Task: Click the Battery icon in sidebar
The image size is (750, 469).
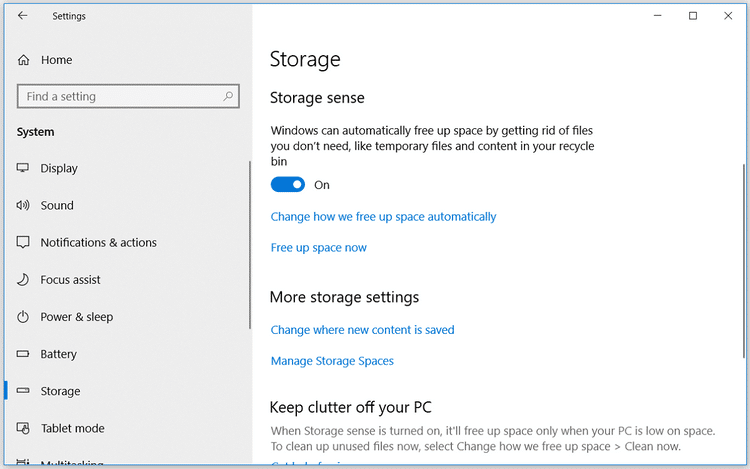Action: pos(22,354)
